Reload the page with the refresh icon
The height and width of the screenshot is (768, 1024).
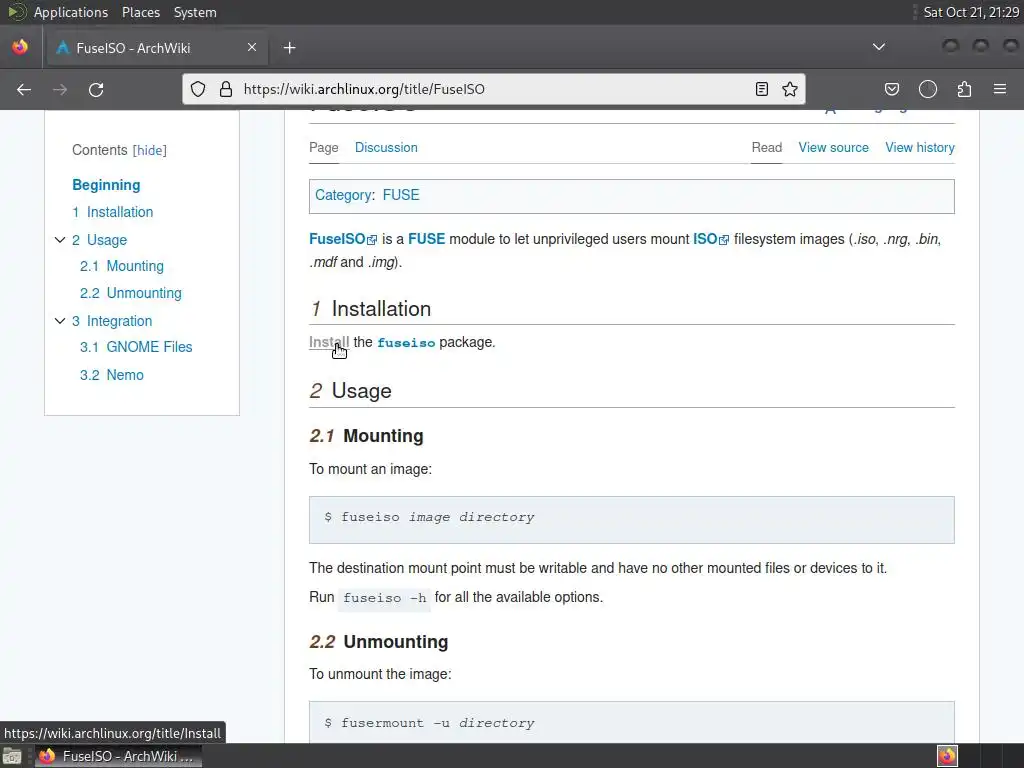[x=96, y=89]
